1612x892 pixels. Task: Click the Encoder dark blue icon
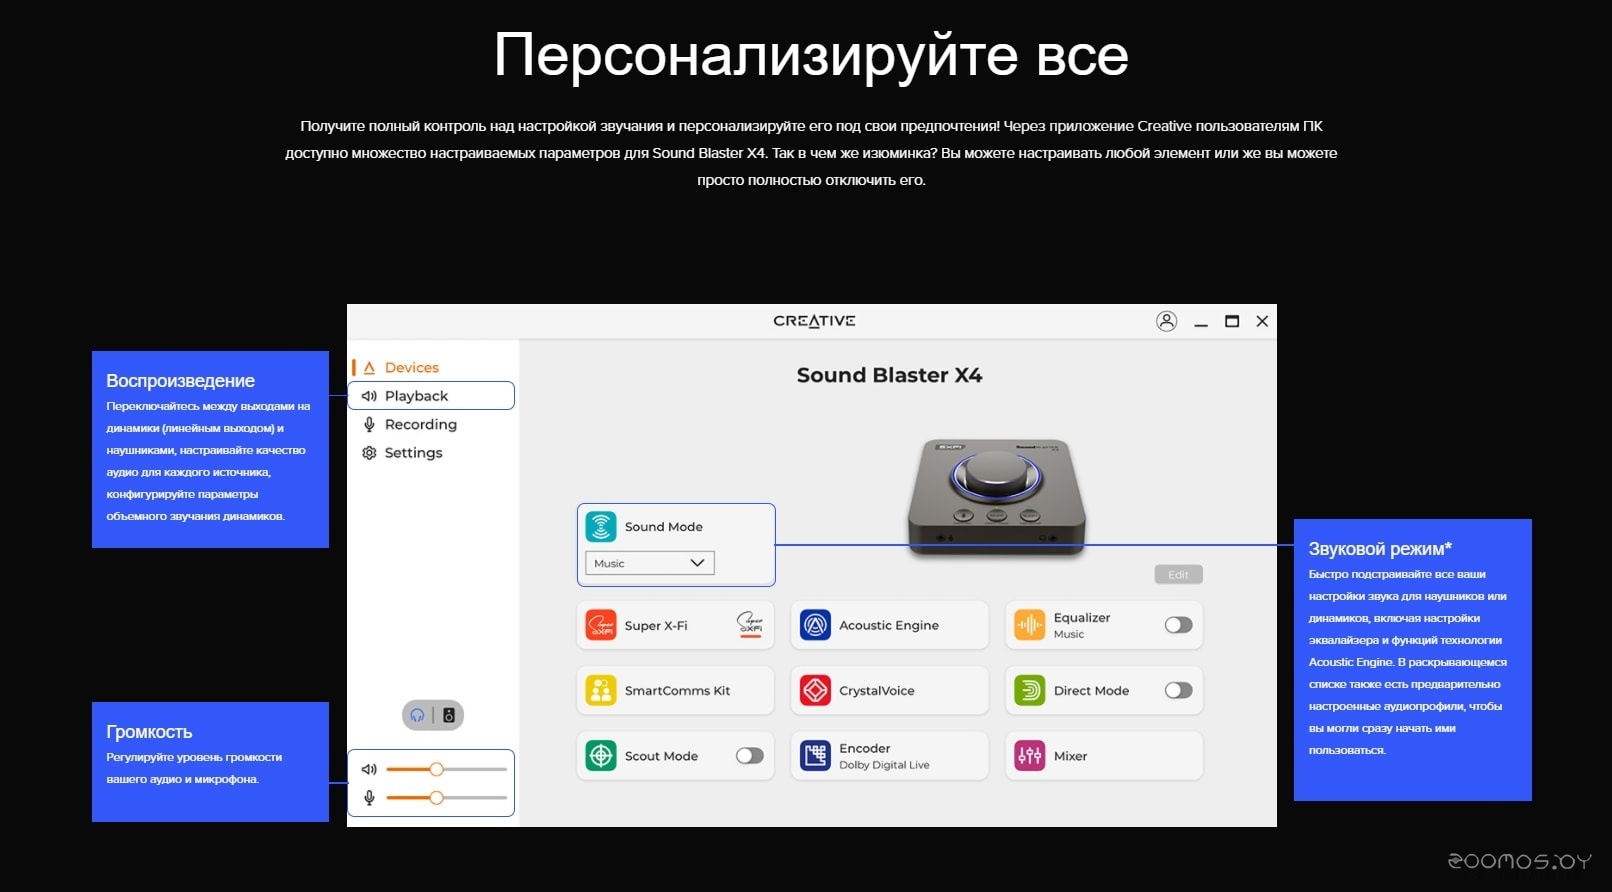815,756
